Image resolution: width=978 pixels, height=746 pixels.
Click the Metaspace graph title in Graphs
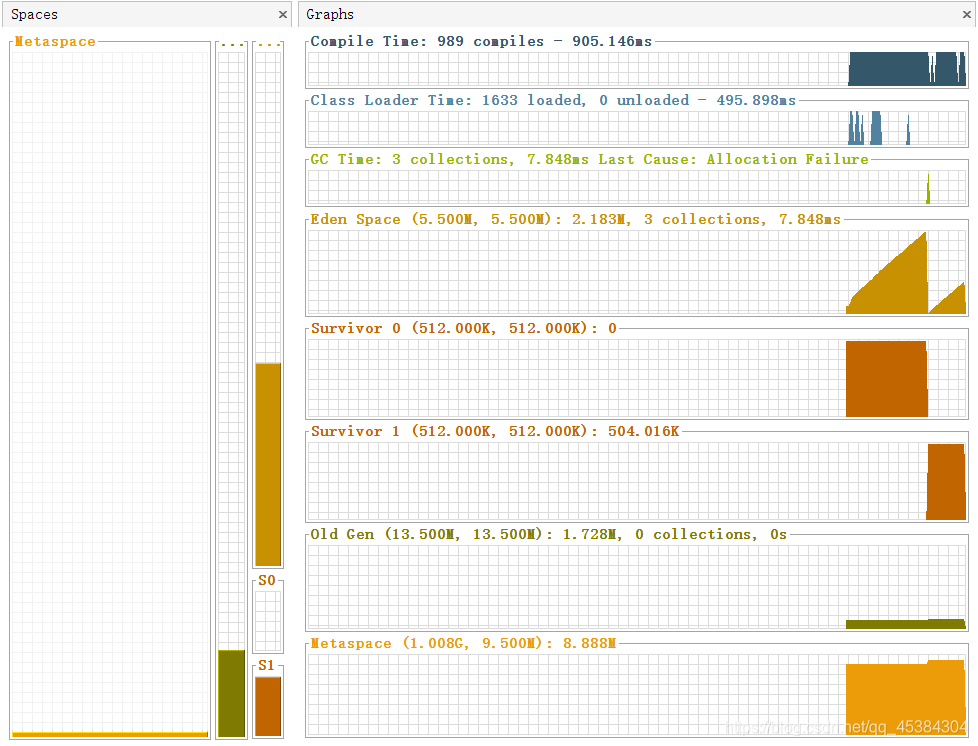[x=463, y=644]
